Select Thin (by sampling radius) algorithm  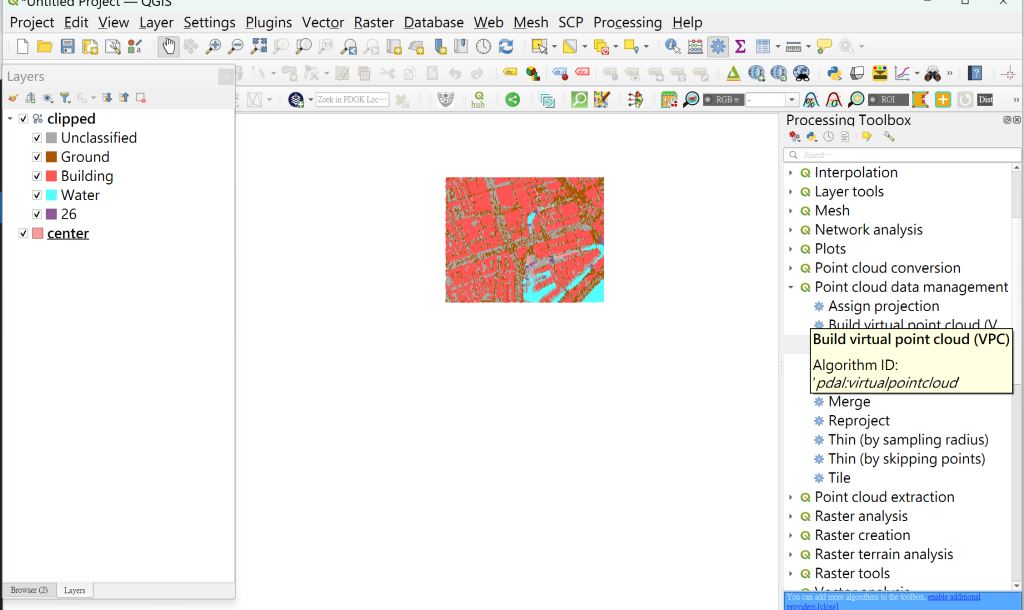pyautogui.click(x=908, y=440)
